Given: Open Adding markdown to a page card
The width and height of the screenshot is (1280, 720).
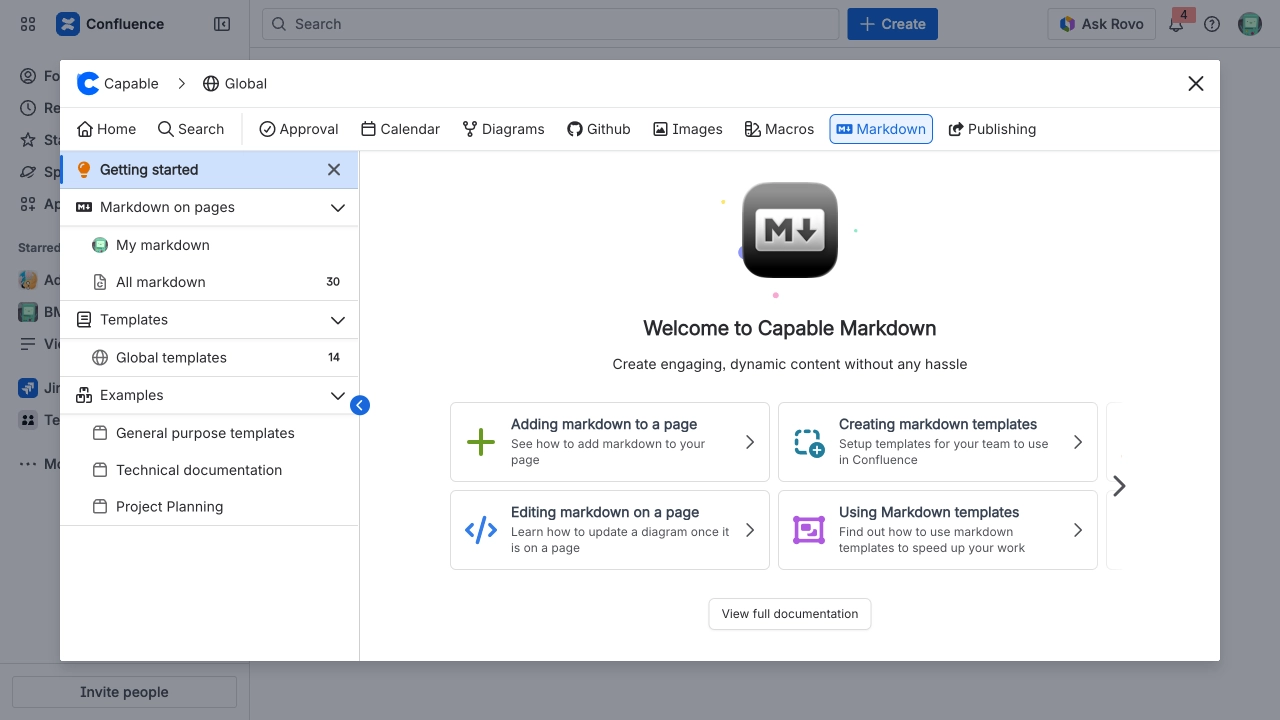Looking at the screenshot, I should click(x=610, y=442).
